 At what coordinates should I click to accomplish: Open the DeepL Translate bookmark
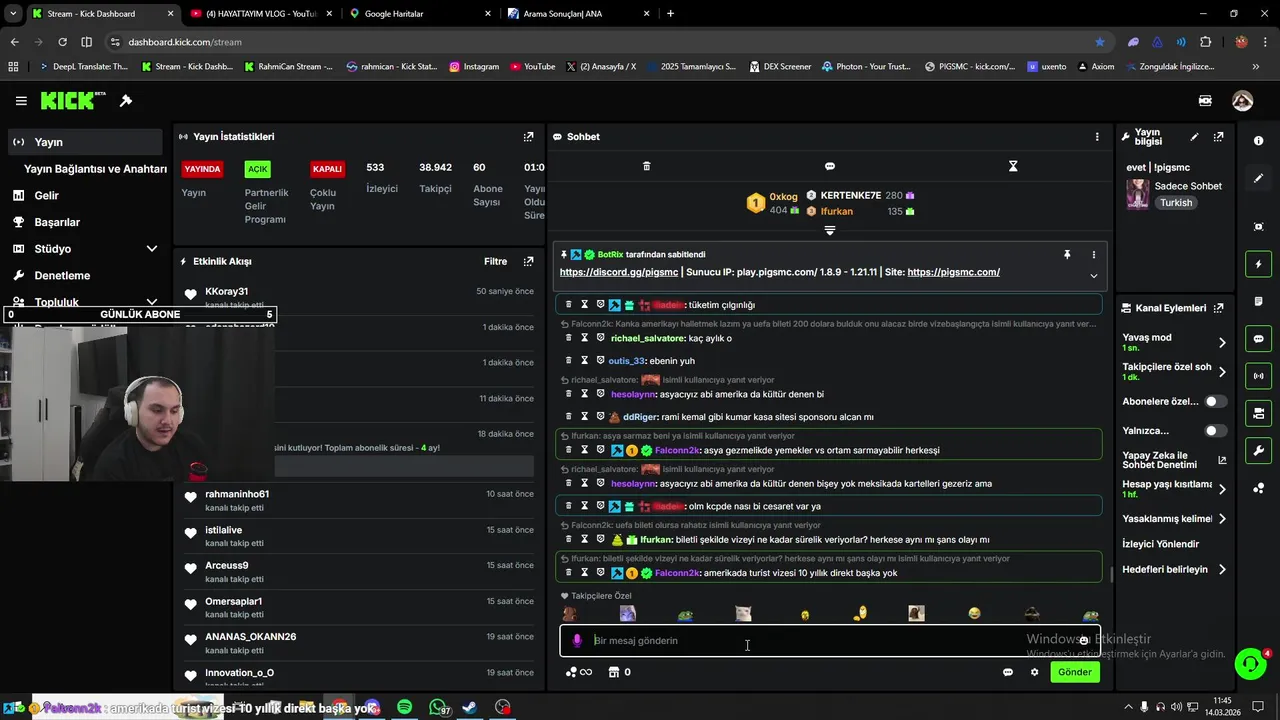84,67
